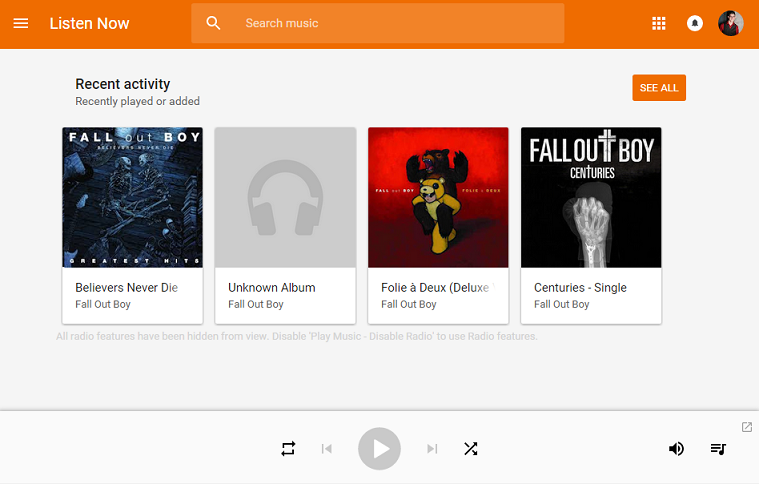
Task: Open the Unknown Album headphones cover
Action: coord(286,197)
